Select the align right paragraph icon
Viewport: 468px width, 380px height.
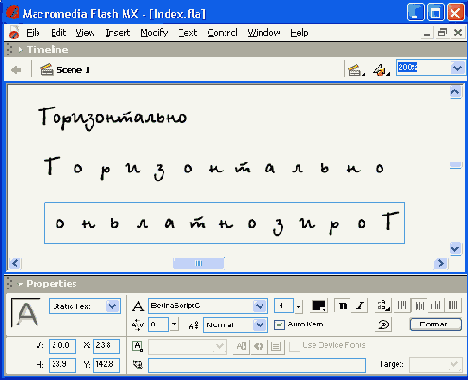(x=436, y=305)
